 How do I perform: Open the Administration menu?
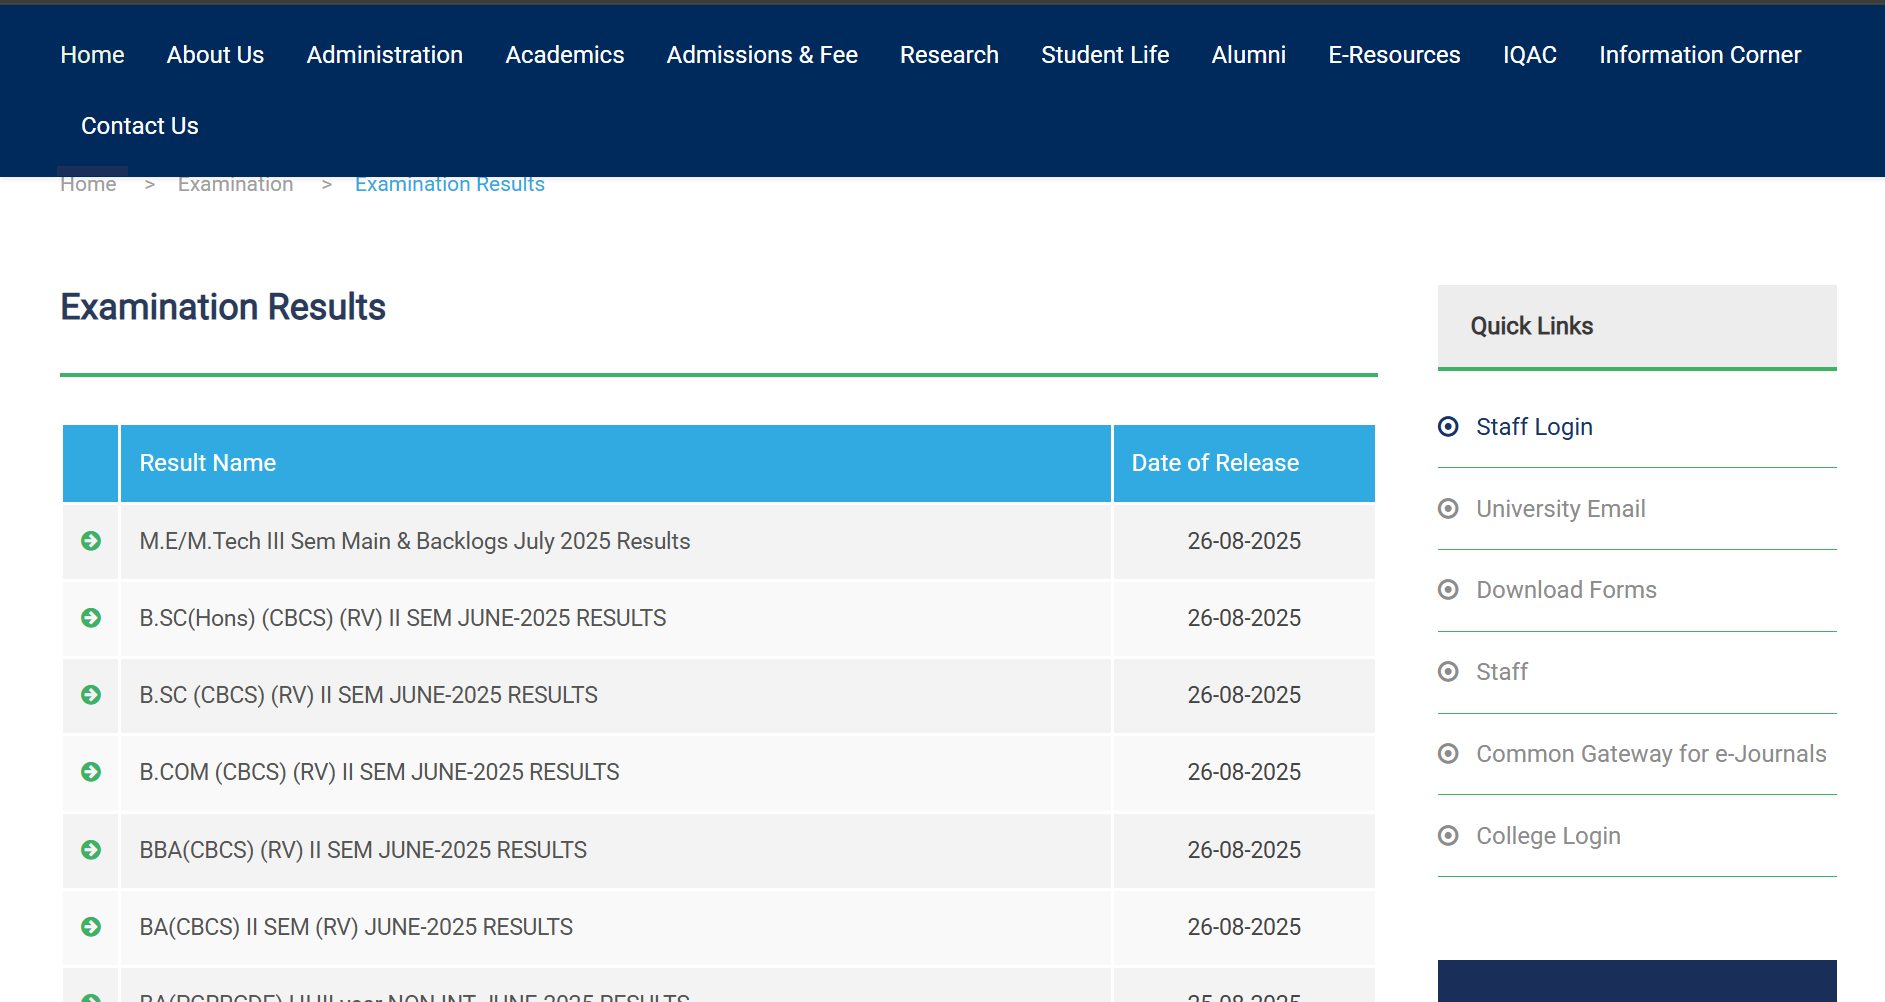pos(384,55)
